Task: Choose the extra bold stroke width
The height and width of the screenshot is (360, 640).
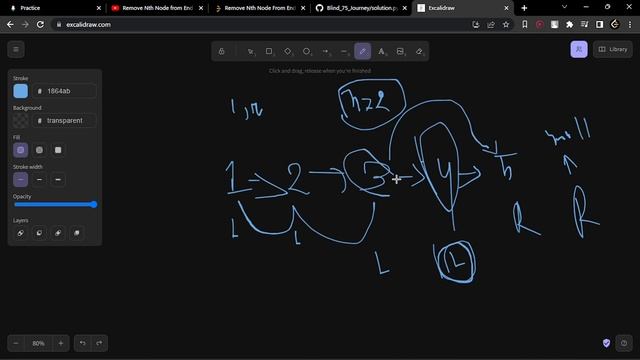Action: click(58, 180)
